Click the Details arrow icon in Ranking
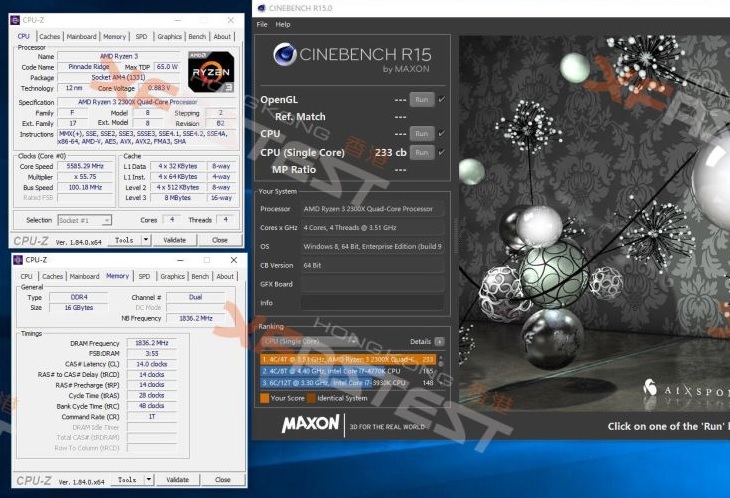Screen dimensions: 730x498 439,342
